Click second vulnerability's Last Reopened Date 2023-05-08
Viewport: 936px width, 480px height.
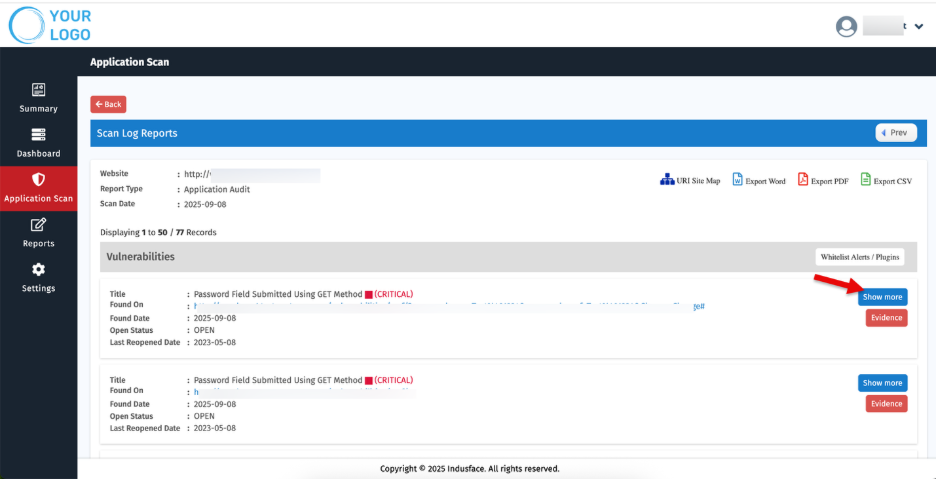215,428
